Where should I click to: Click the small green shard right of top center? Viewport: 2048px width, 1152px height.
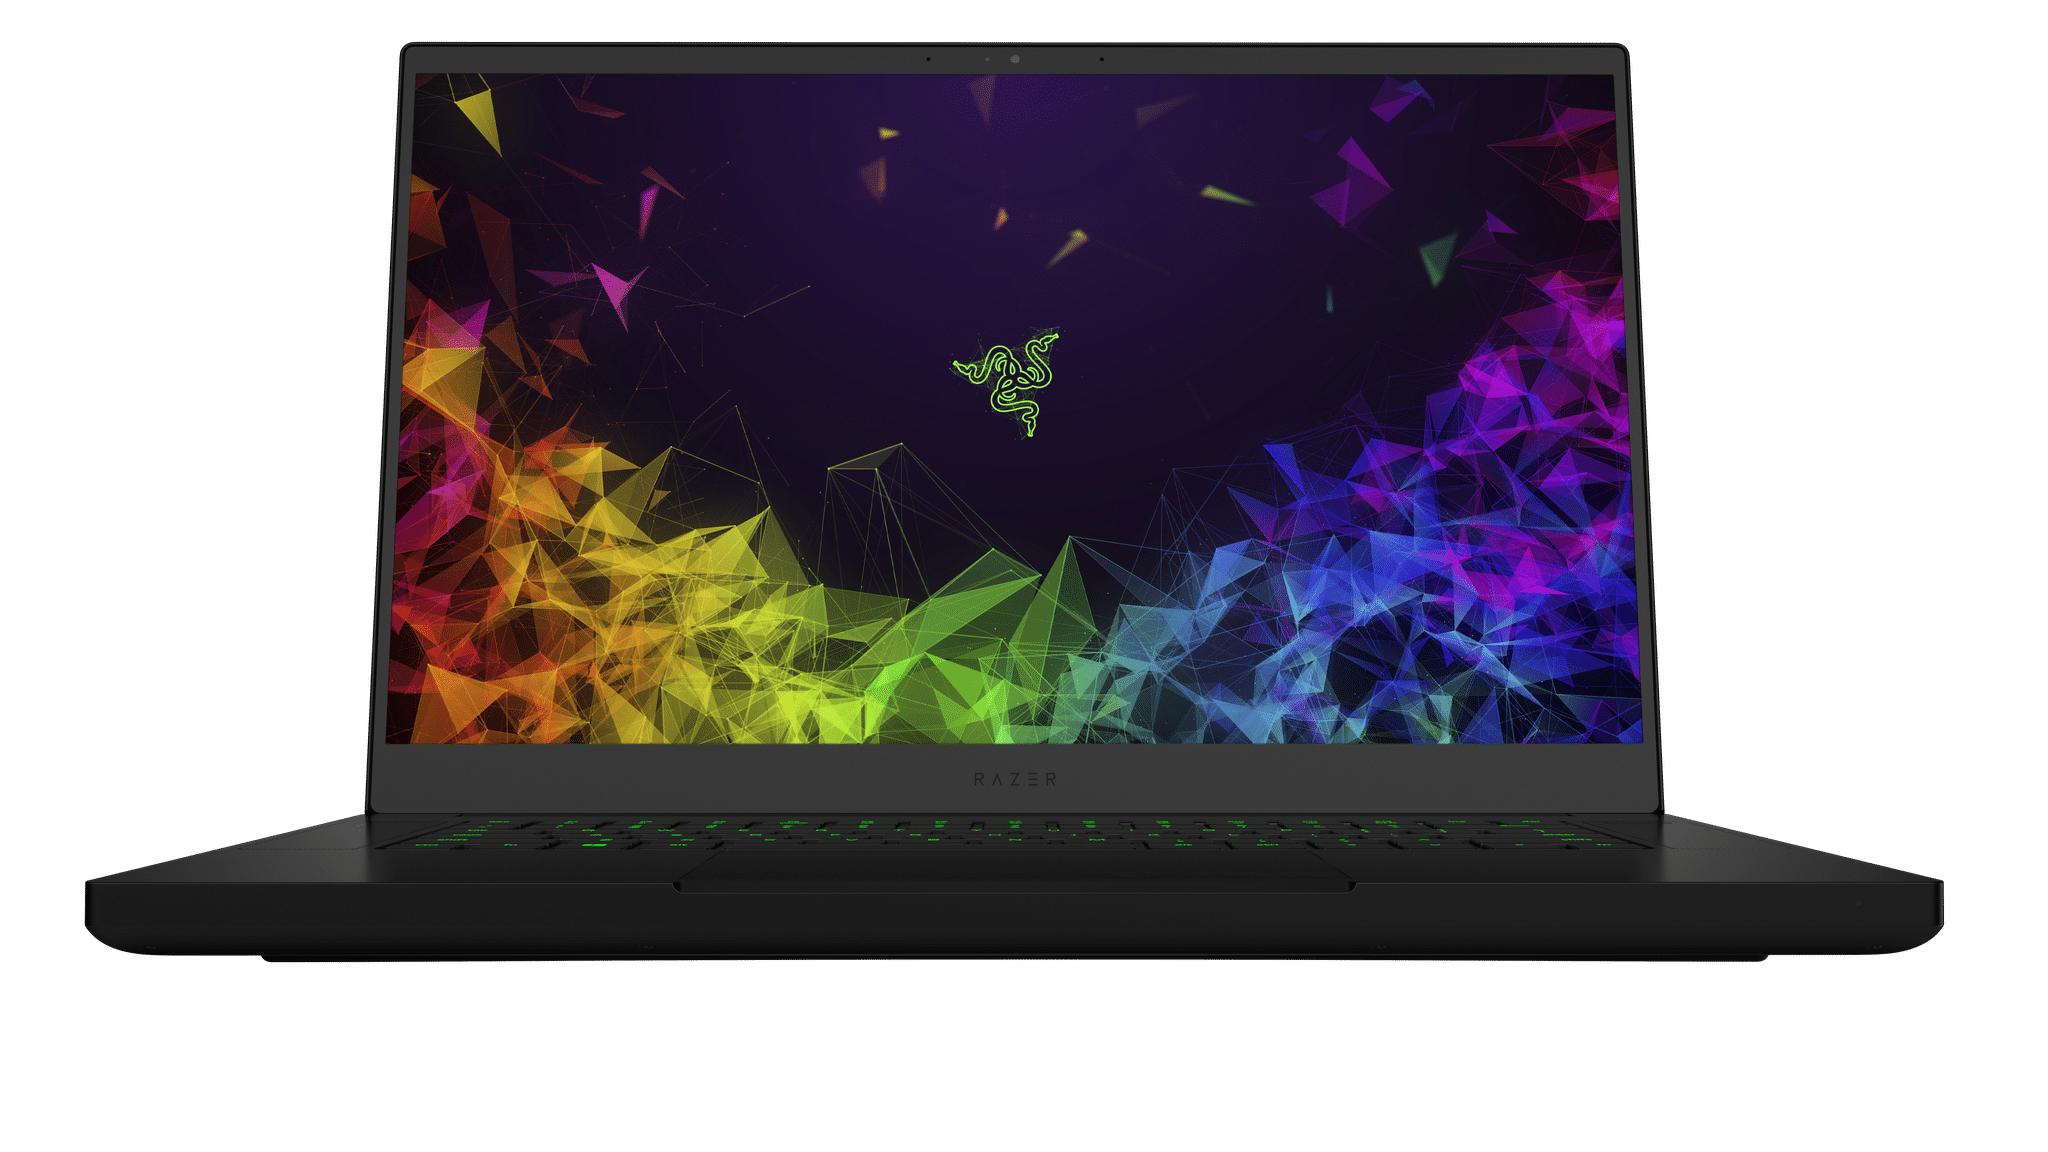pos(1225,195)
